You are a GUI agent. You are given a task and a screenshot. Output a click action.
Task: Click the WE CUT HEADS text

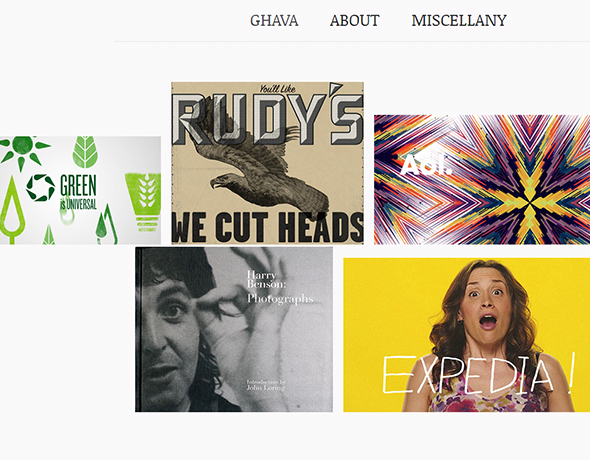click(268, 227)
